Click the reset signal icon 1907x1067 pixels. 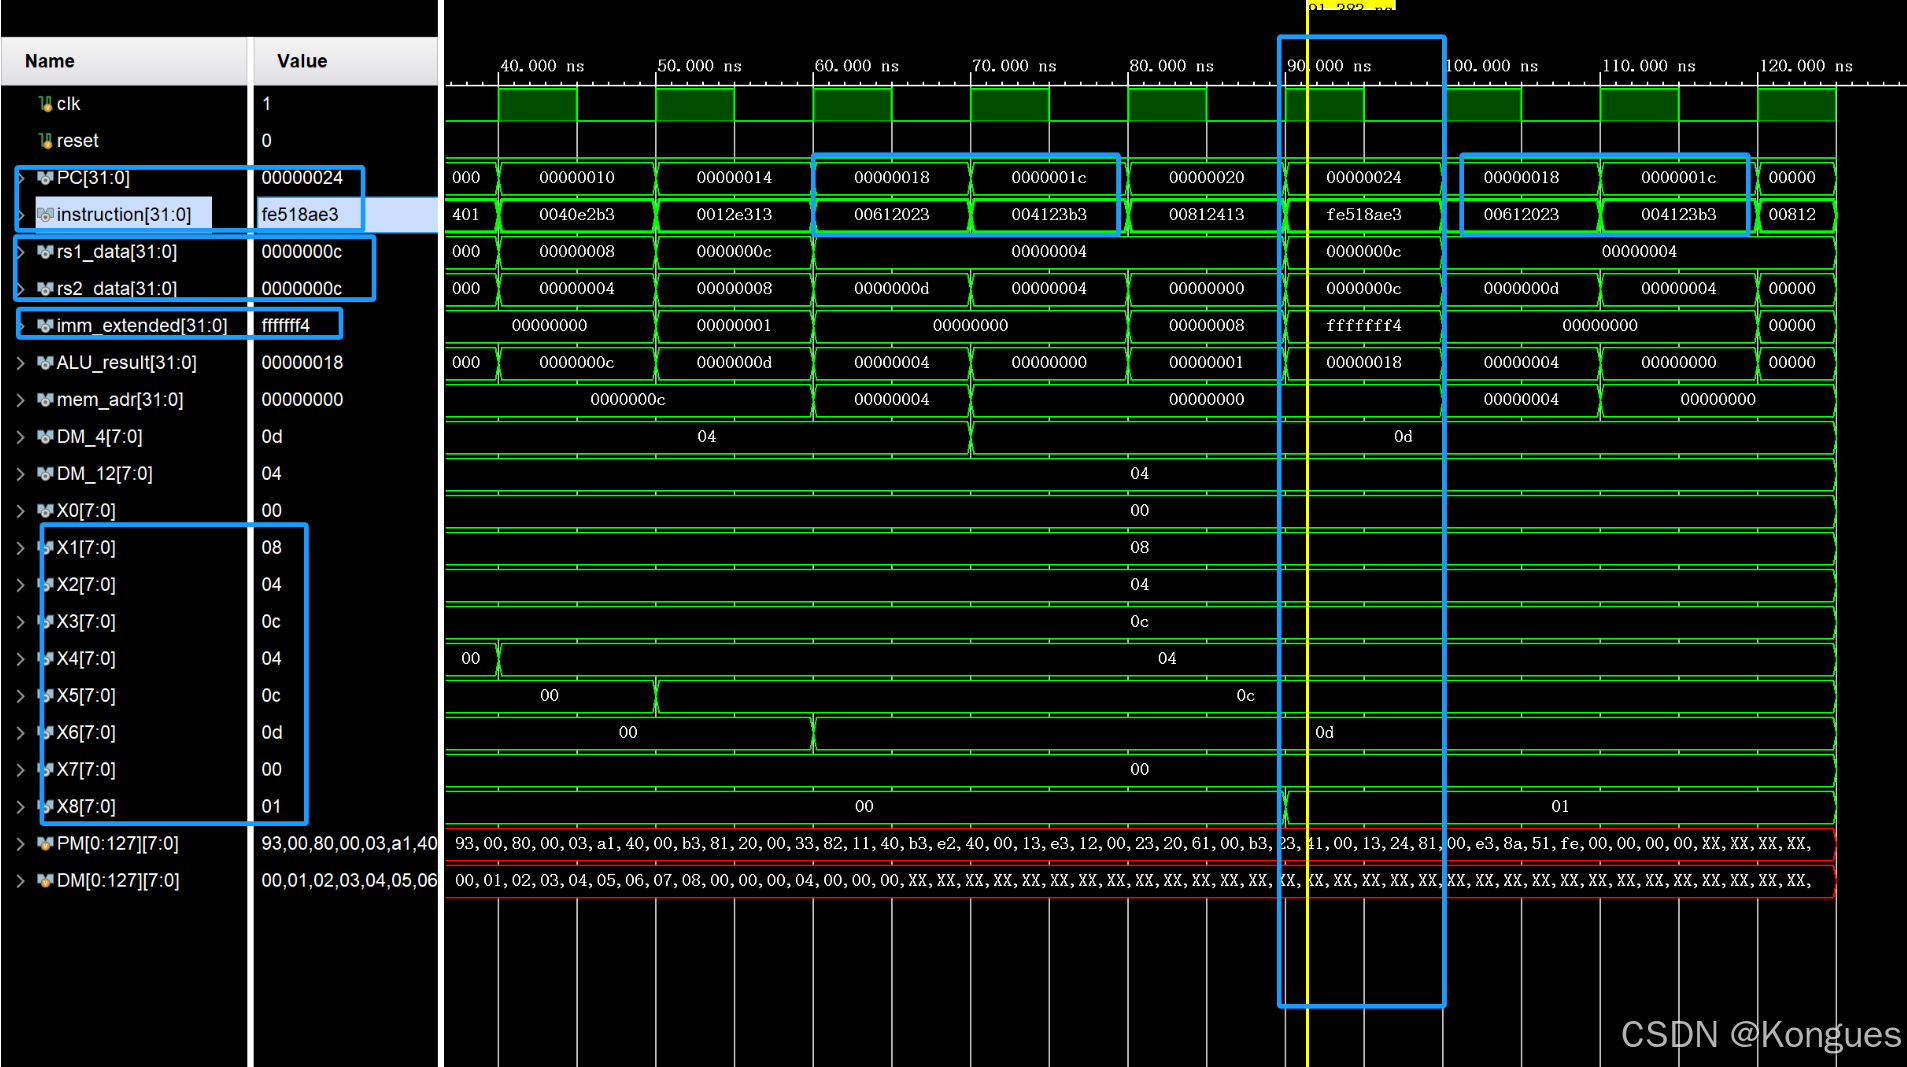[x=45, y=140]
